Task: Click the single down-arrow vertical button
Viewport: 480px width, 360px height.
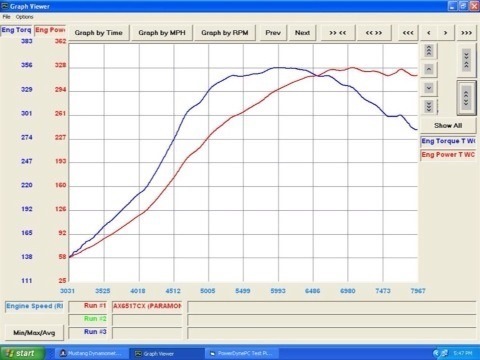Action: (x=429, y=88)
